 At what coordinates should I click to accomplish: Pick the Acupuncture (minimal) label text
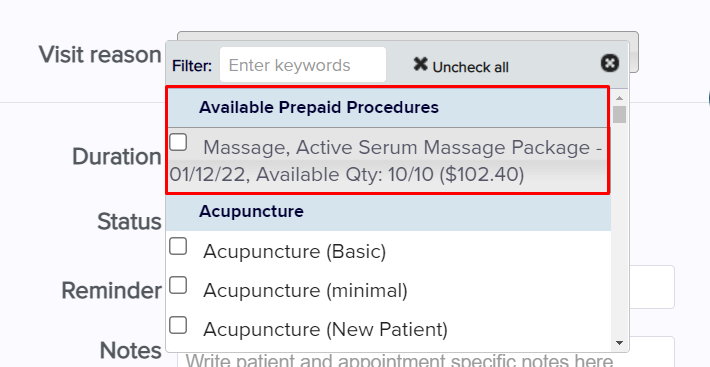coord(305,291)
